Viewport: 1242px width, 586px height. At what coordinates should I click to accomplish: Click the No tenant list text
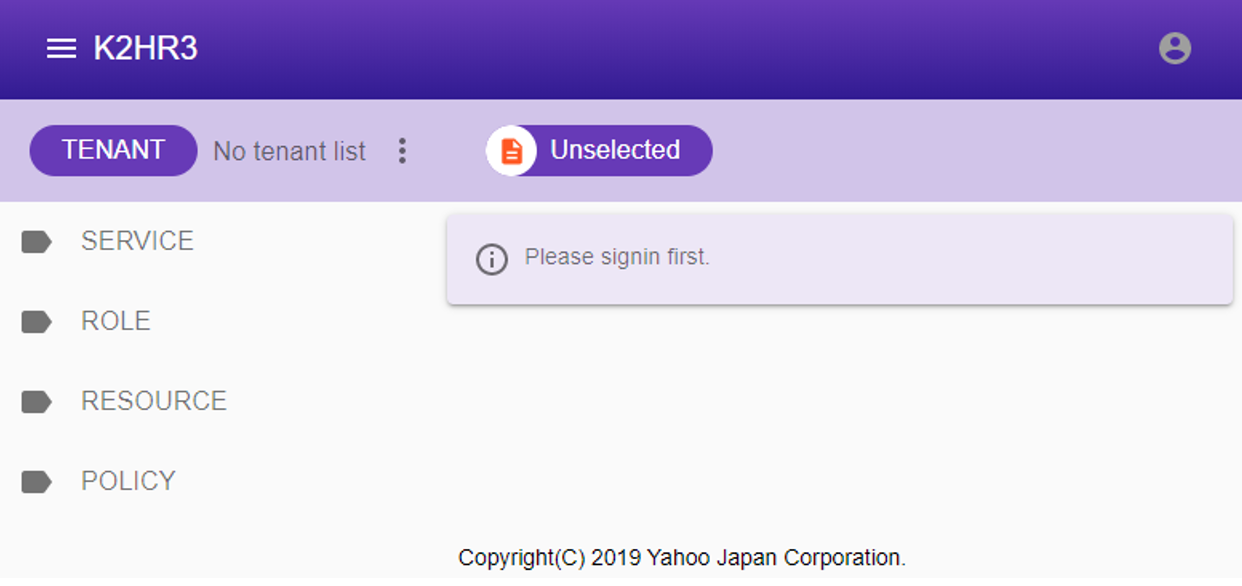(x=289, y=152)
